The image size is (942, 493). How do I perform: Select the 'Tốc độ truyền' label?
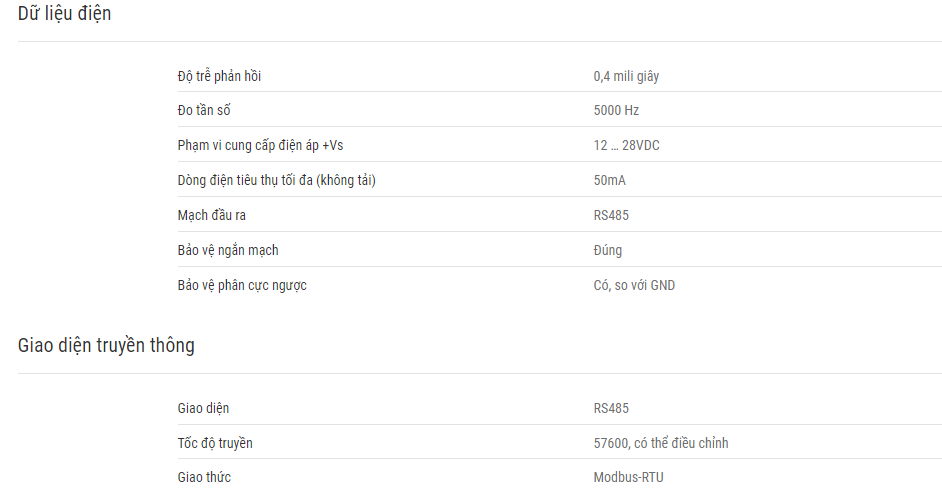215,443
